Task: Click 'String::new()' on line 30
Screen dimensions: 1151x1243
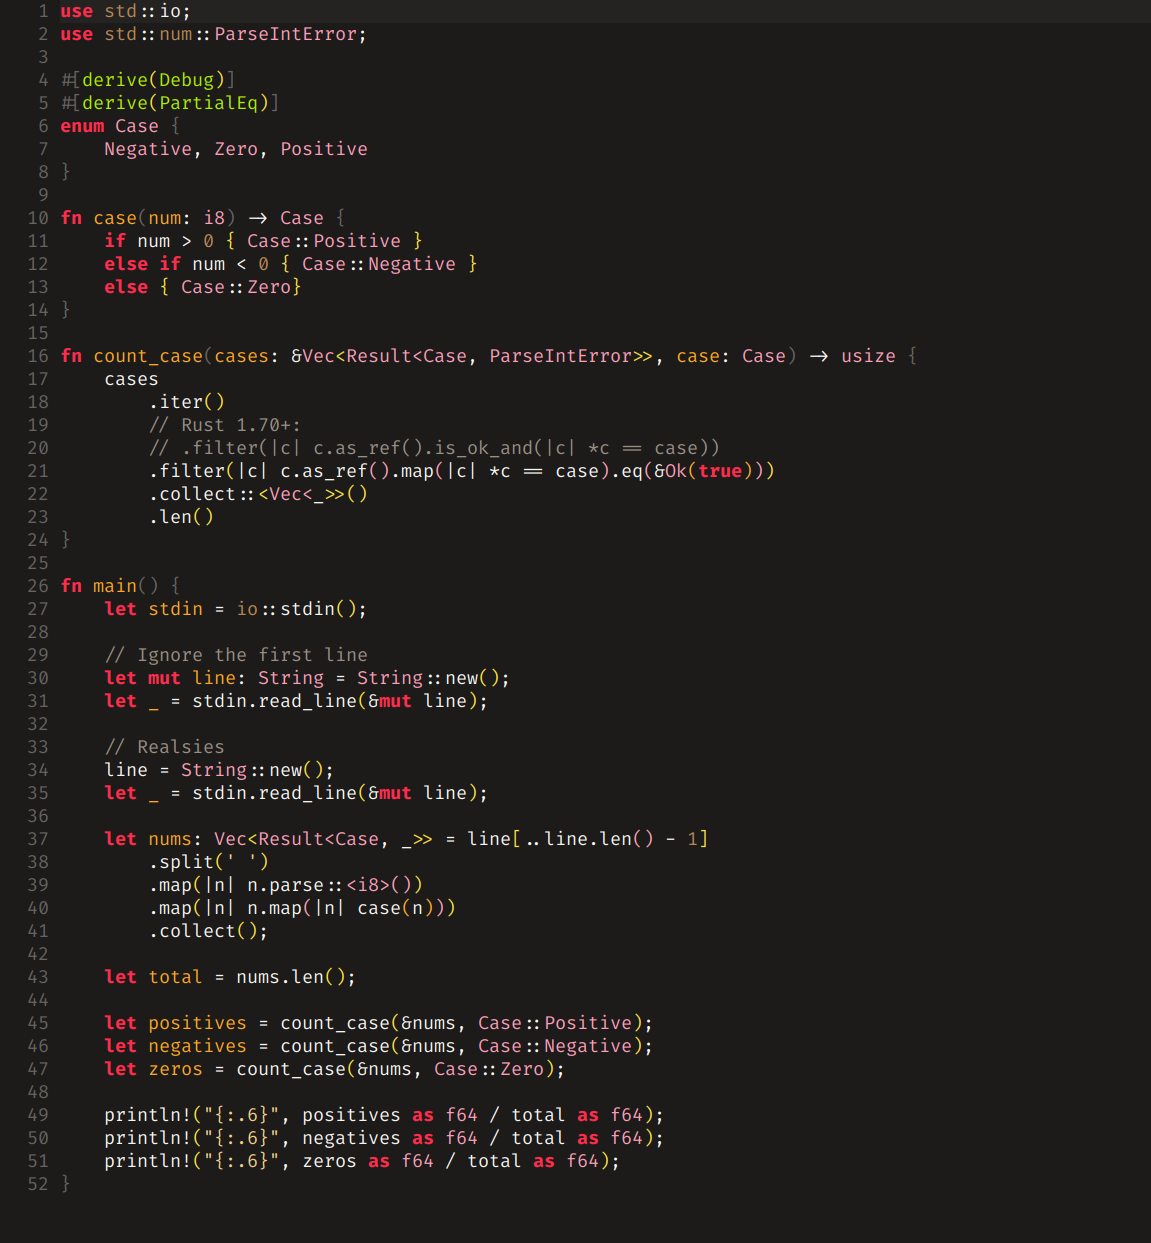Action: (428, 678)
